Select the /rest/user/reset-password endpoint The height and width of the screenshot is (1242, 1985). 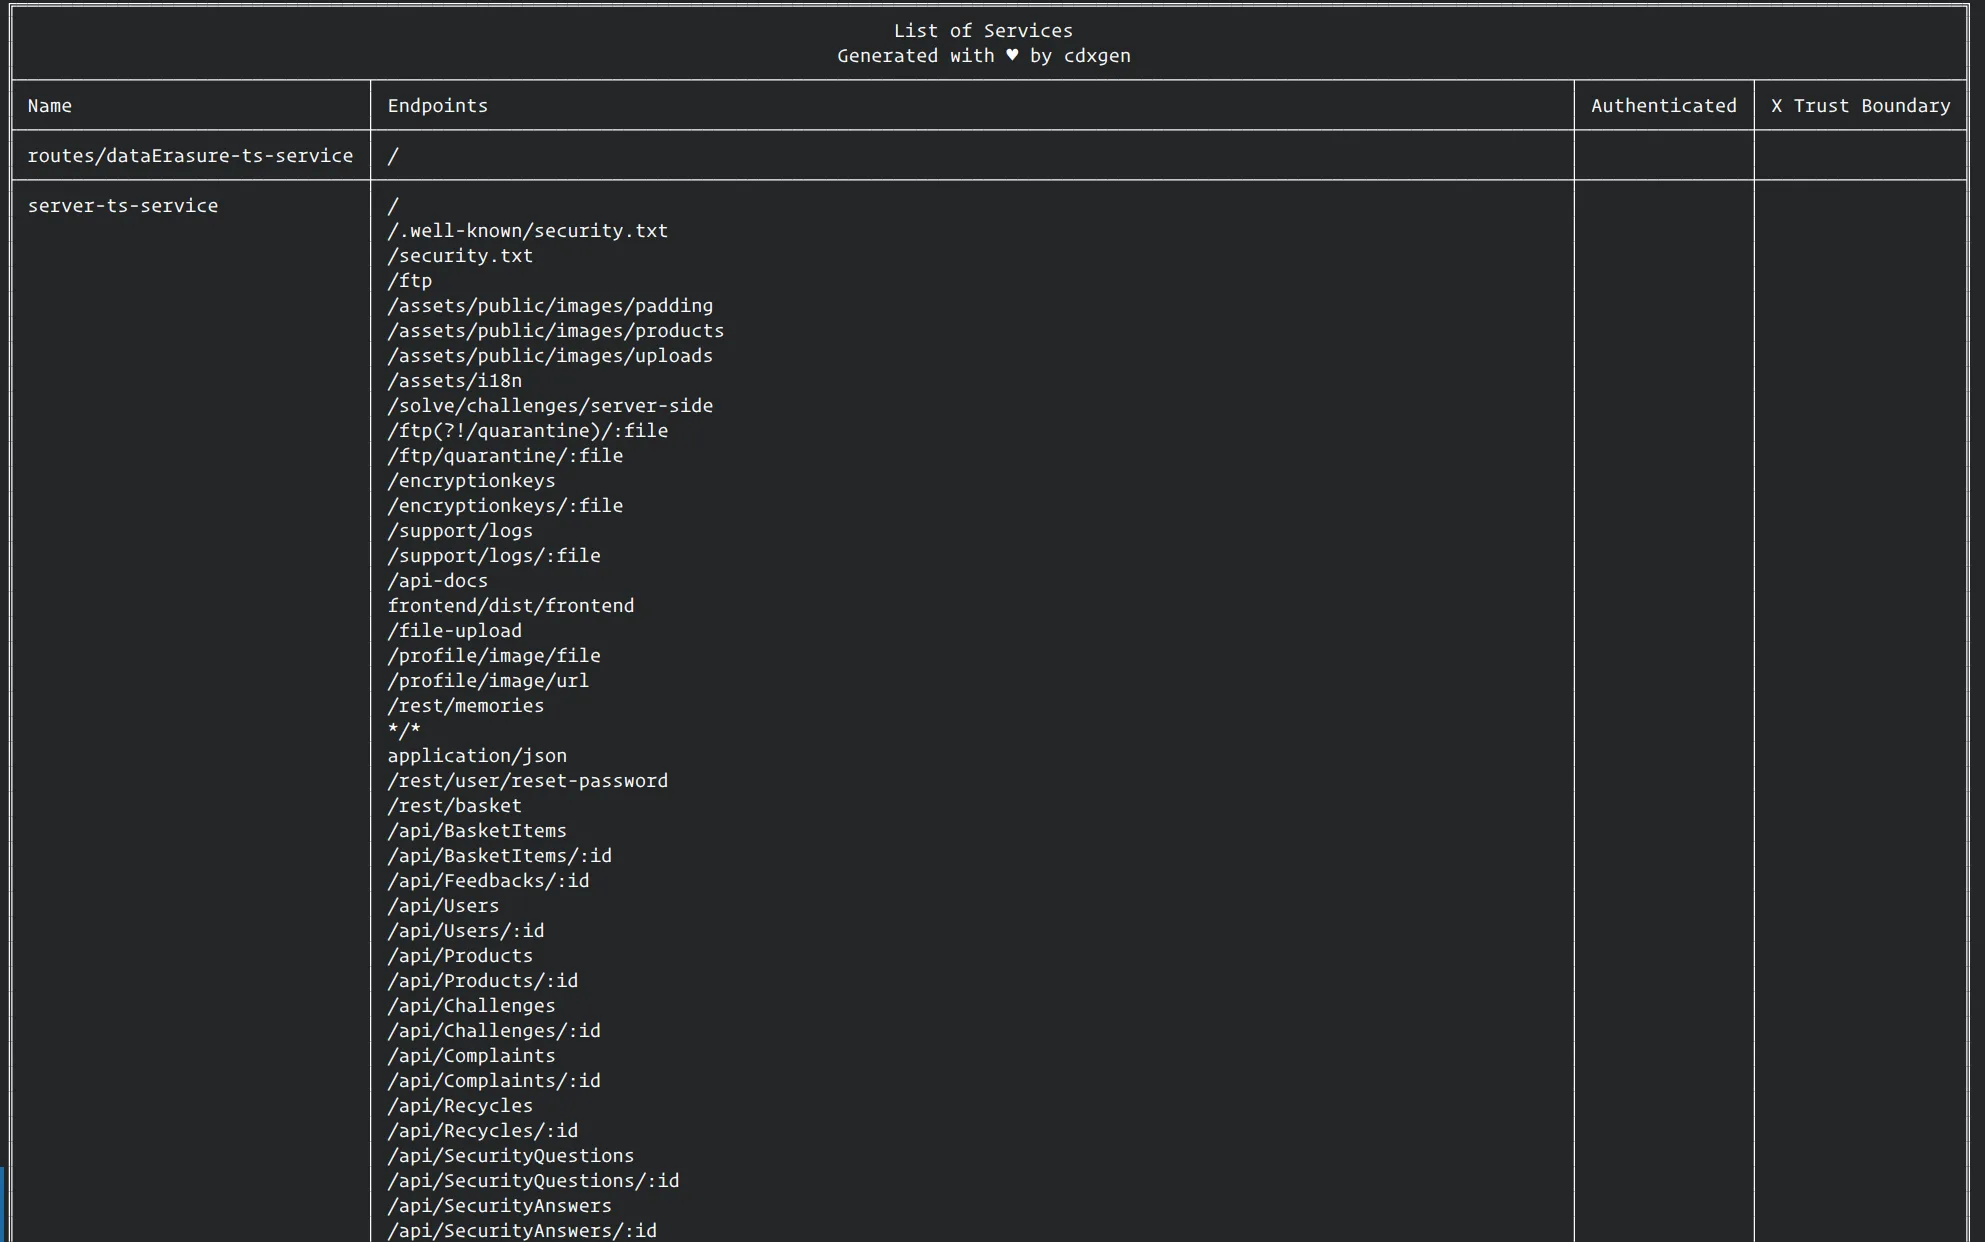[529, 780]
